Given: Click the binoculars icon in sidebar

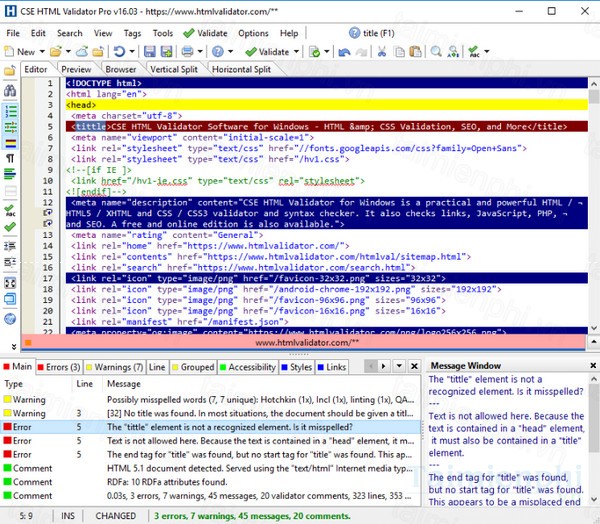Looking at the screenshot, I should point(10,91).
